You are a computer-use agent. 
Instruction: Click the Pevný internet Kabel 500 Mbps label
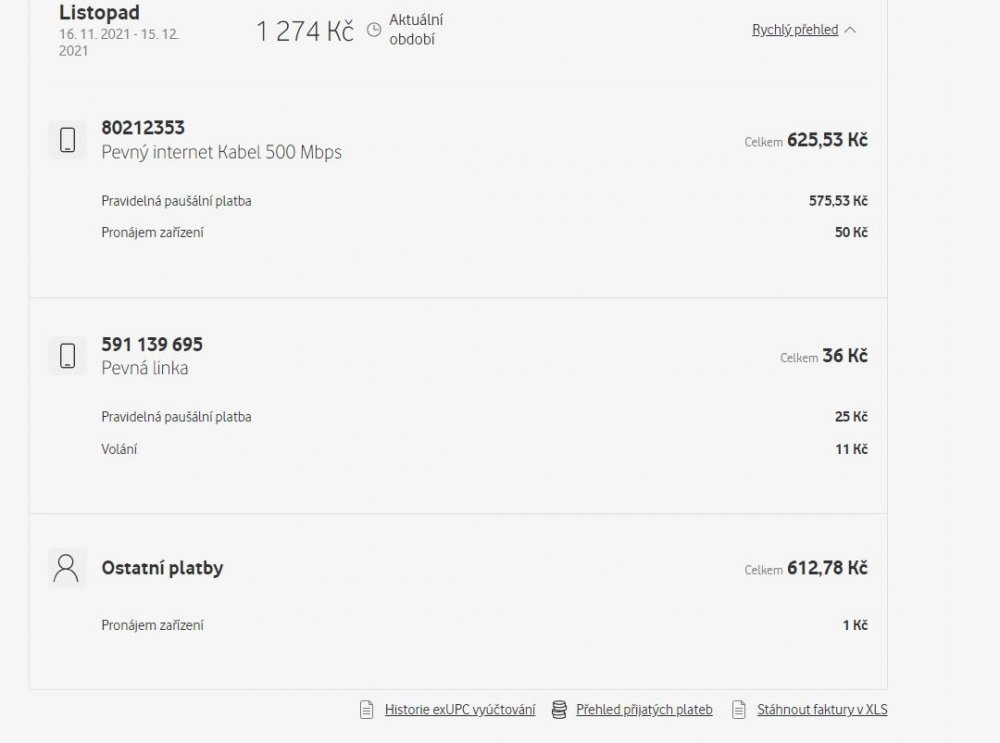click(221, 152)
